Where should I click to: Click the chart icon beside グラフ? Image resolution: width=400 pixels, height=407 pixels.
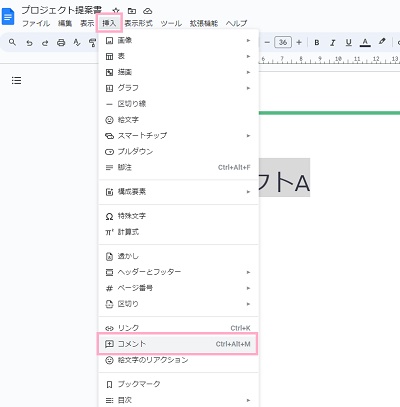pyautogui.click(x=109, y=88)
